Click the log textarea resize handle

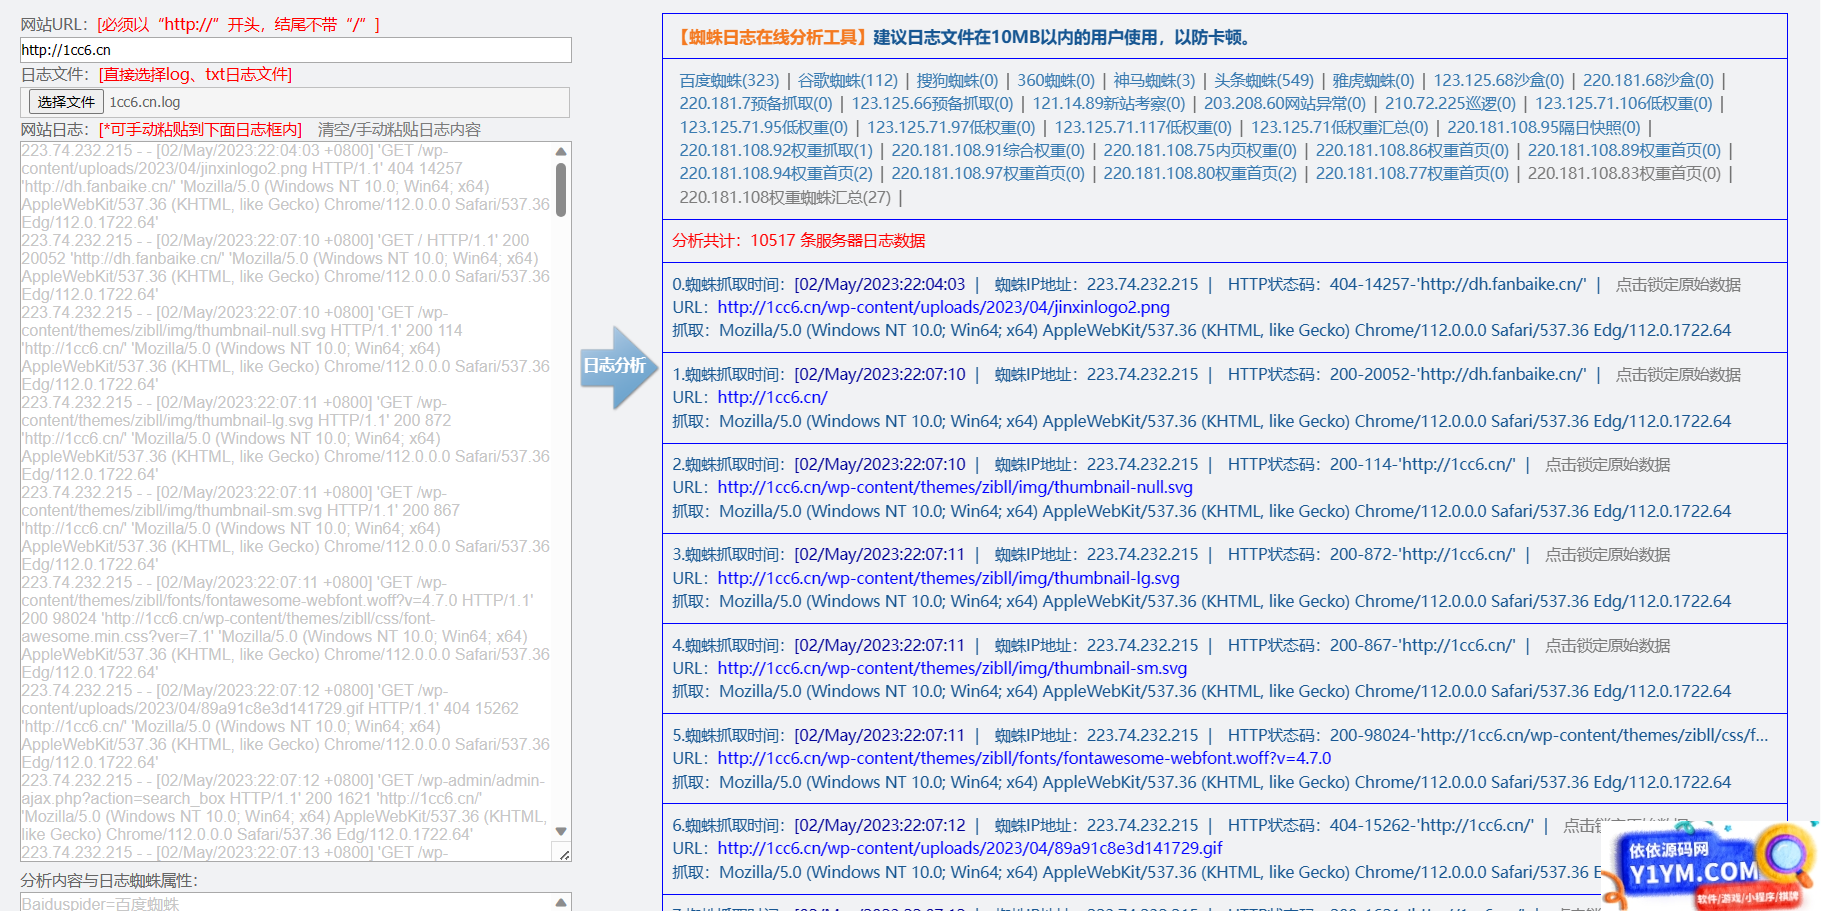pyautogui.click(x=563, y=853)
